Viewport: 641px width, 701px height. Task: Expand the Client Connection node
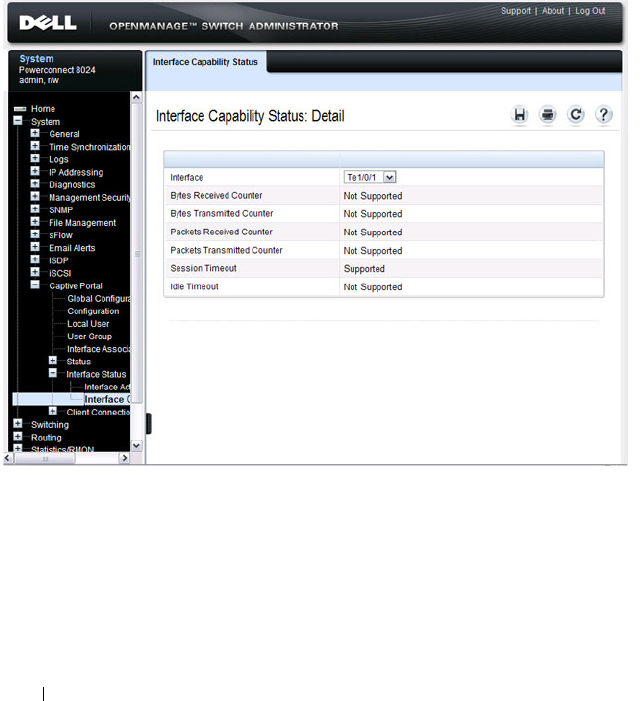[x=53, y=411]
